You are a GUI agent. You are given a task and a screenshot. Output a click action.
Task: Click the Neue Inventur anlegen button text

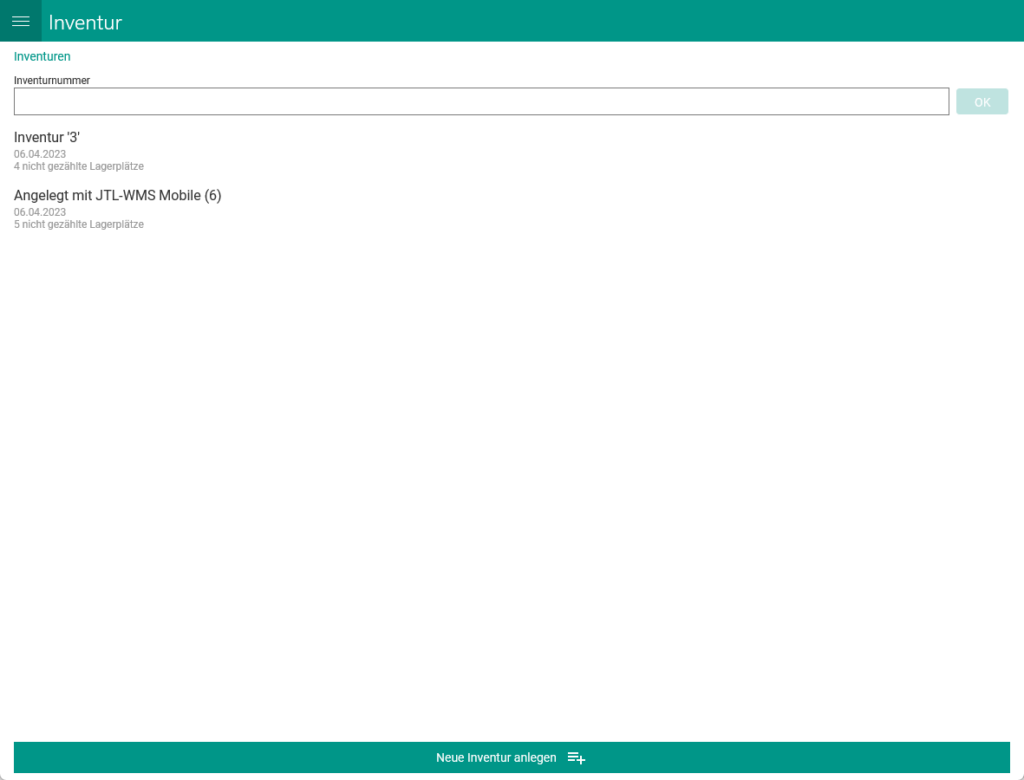pos(496,758)
